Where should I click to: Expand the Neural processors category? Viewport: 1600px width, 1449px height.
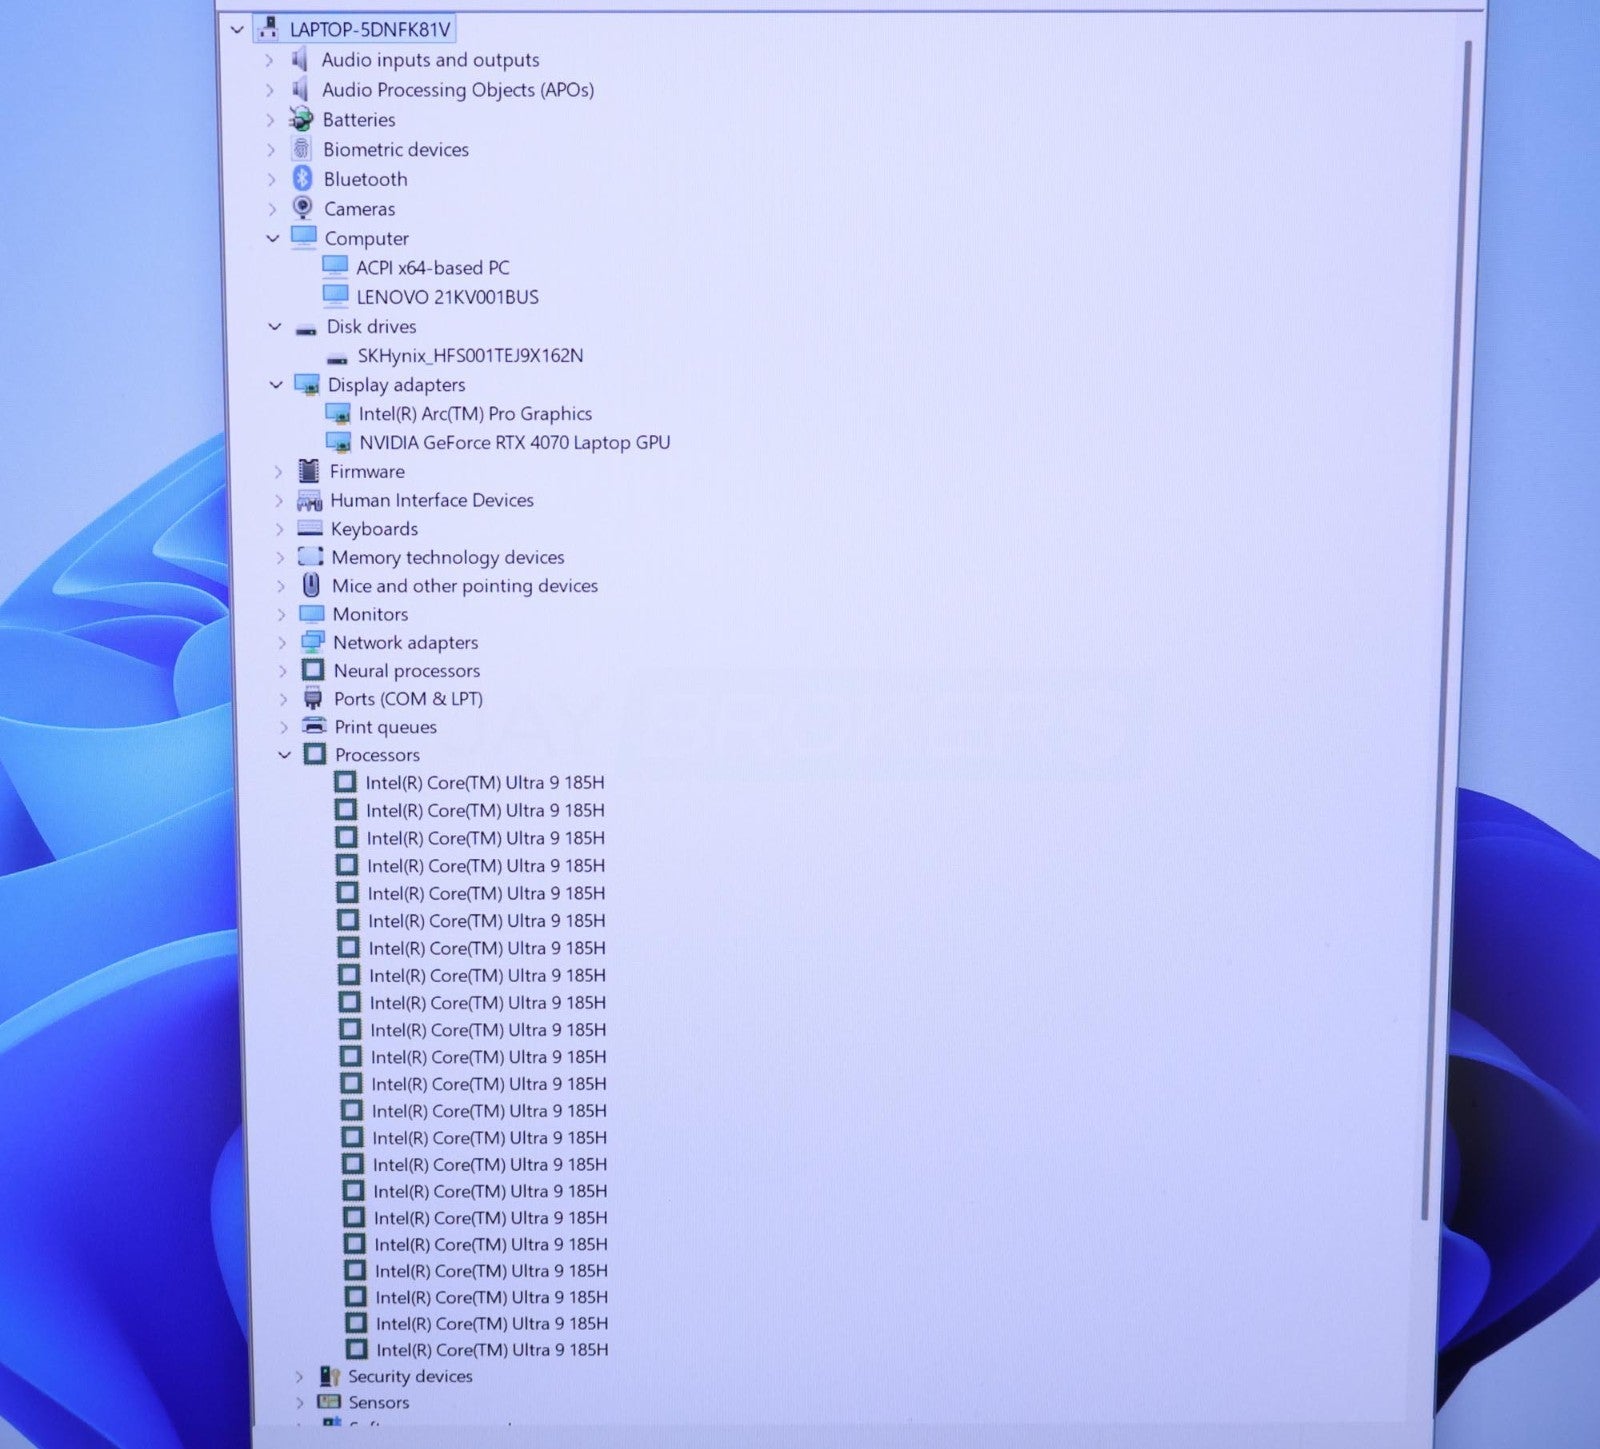click(283, 671)
